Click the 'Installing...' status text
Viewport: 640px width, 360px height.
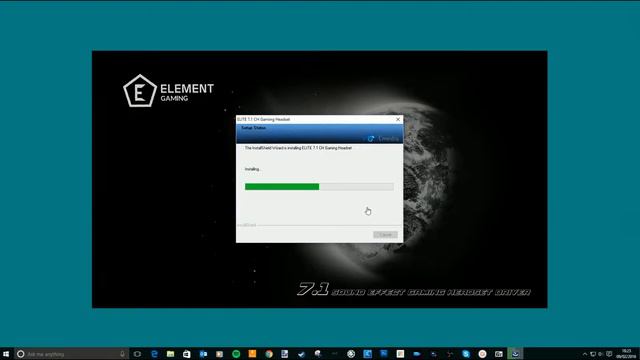pyautogui.click(x=253, y=169)
